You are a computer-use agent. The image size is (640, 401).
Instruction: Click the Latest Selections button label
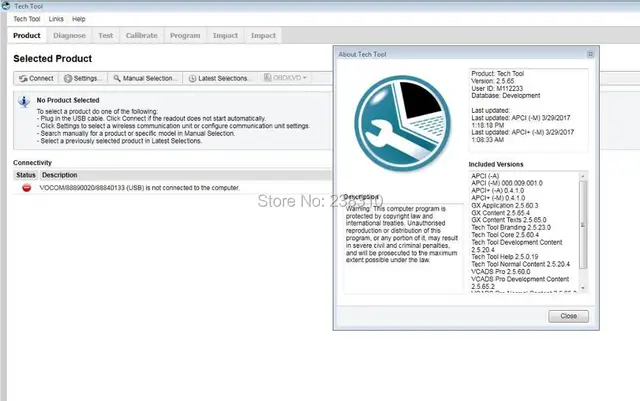[x=223, y=78]
